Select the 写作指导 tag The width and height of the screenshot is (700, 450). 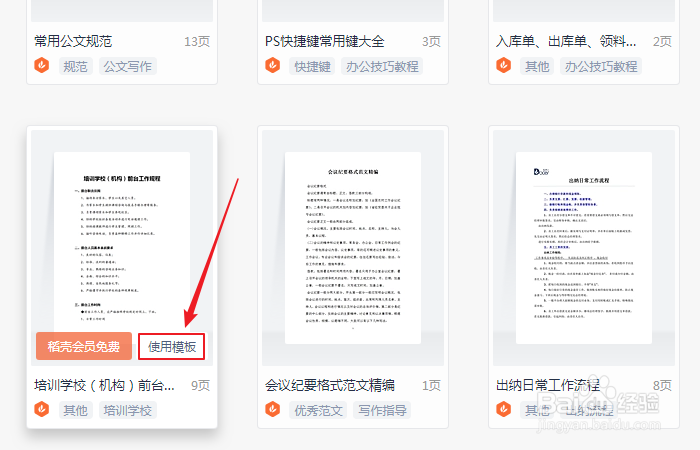tap(382, 410)
